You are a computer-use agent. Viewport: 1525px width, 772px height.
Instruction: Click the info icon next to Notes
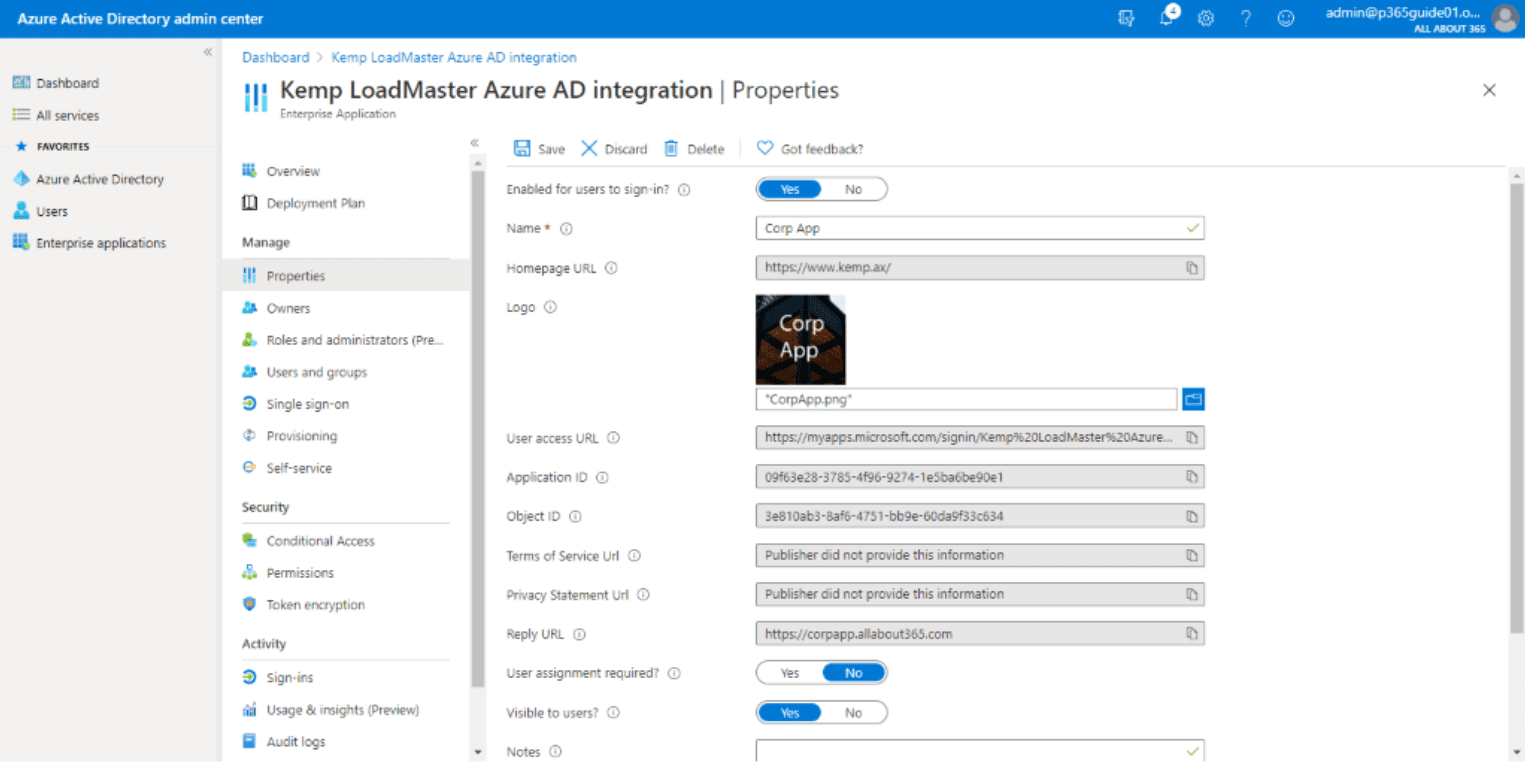[x=556, y=752]
